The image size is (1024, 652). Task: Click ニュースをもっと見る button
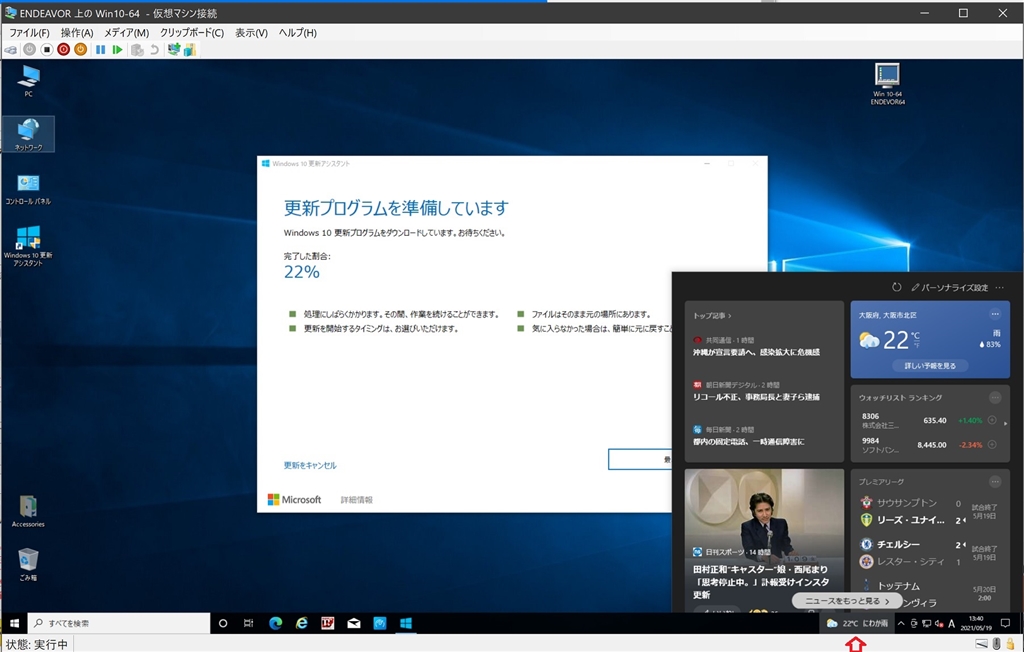pyautogui.click(x=847, y=601)
